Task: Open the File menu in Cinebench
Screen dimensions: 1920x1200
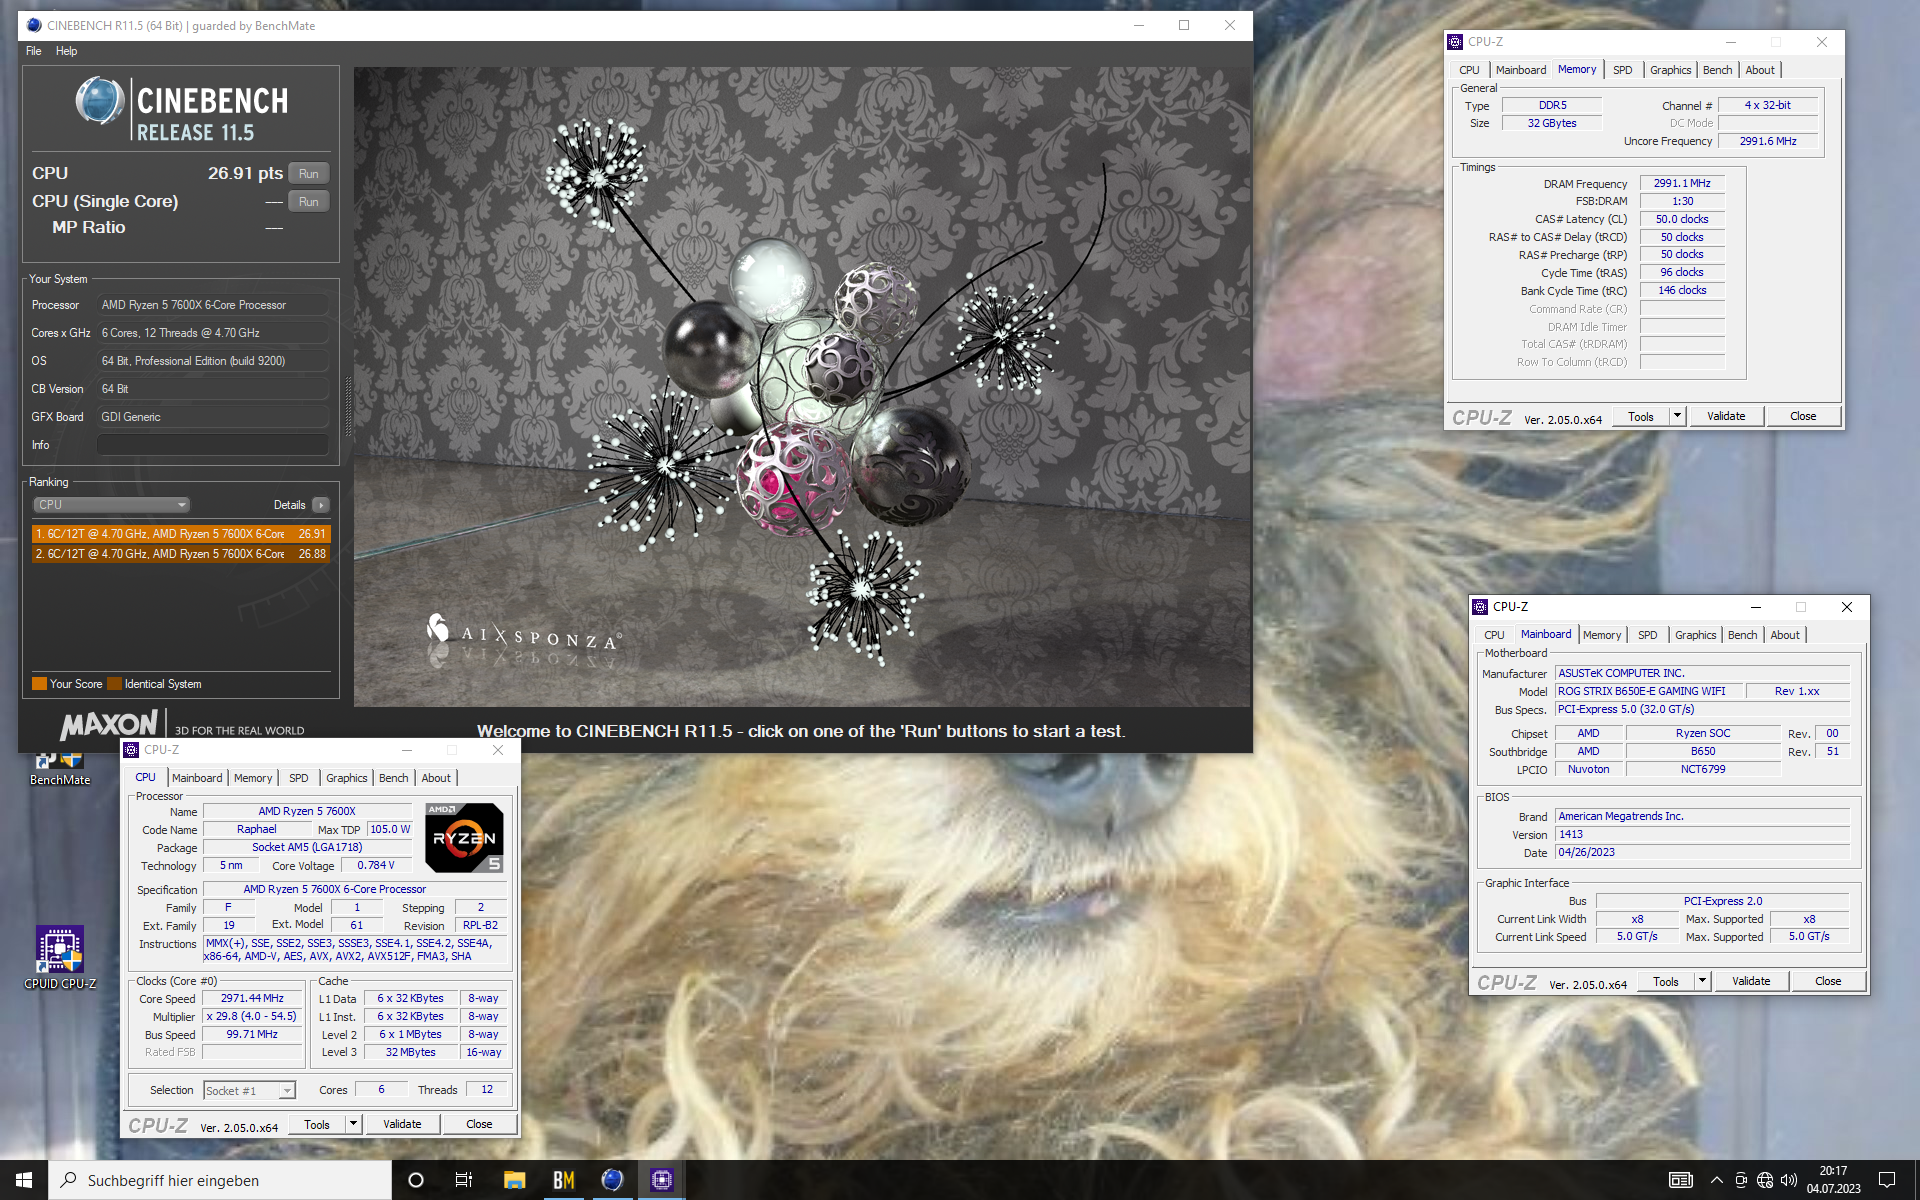Action: click(34, 51)
